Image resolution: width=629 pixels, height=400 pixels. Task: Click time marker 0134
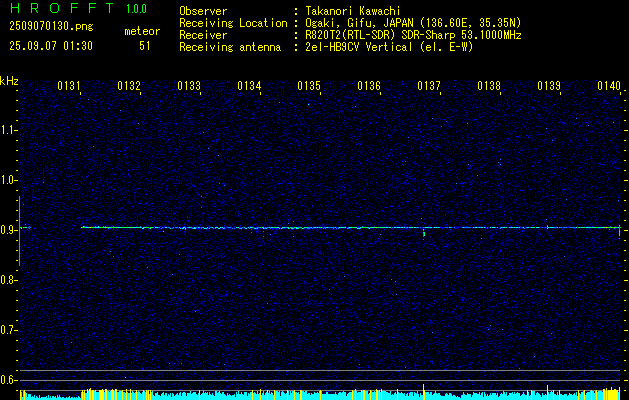point(249,85)
